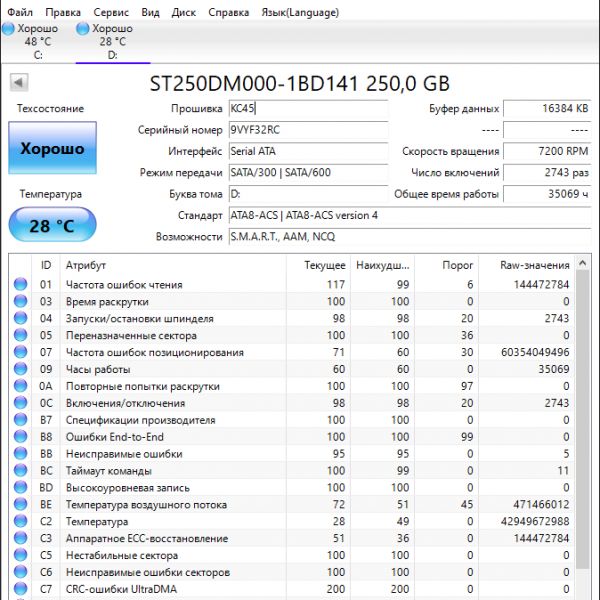Open the Правка menu

point(63,12)
